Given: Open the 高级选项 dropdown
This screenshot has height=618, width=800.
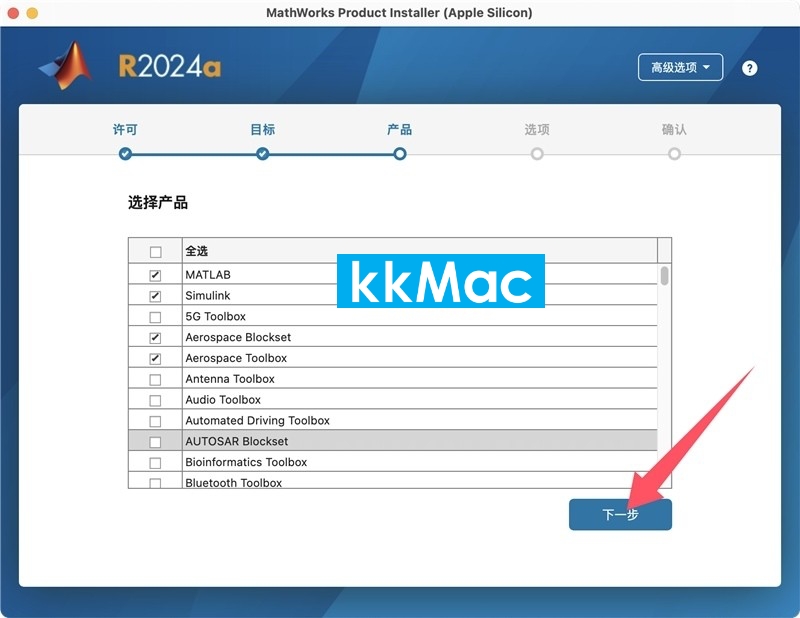Looking at the screenshot, I should coord(680,67).
